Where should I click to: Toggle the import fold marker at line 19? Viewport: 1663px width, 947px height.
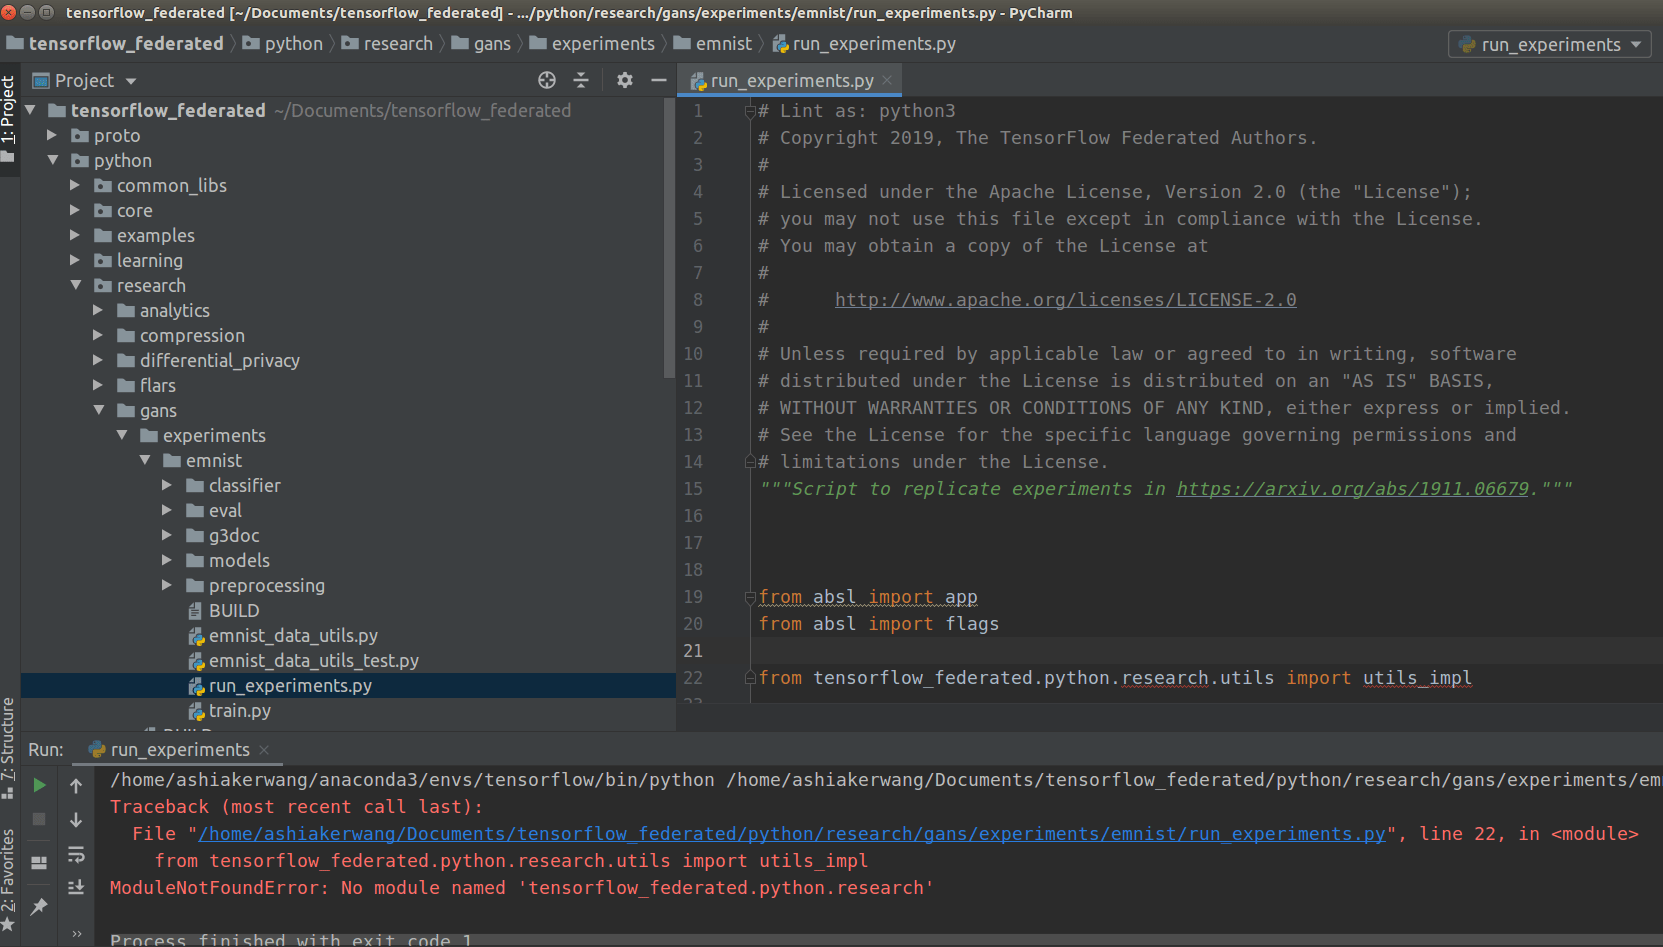tap(750, 597)
